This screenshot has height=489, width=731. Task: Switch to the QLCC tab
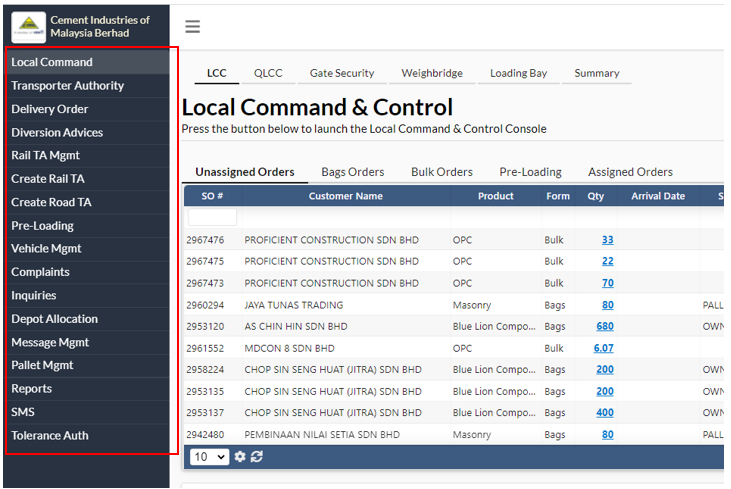[x=268, y=73]
